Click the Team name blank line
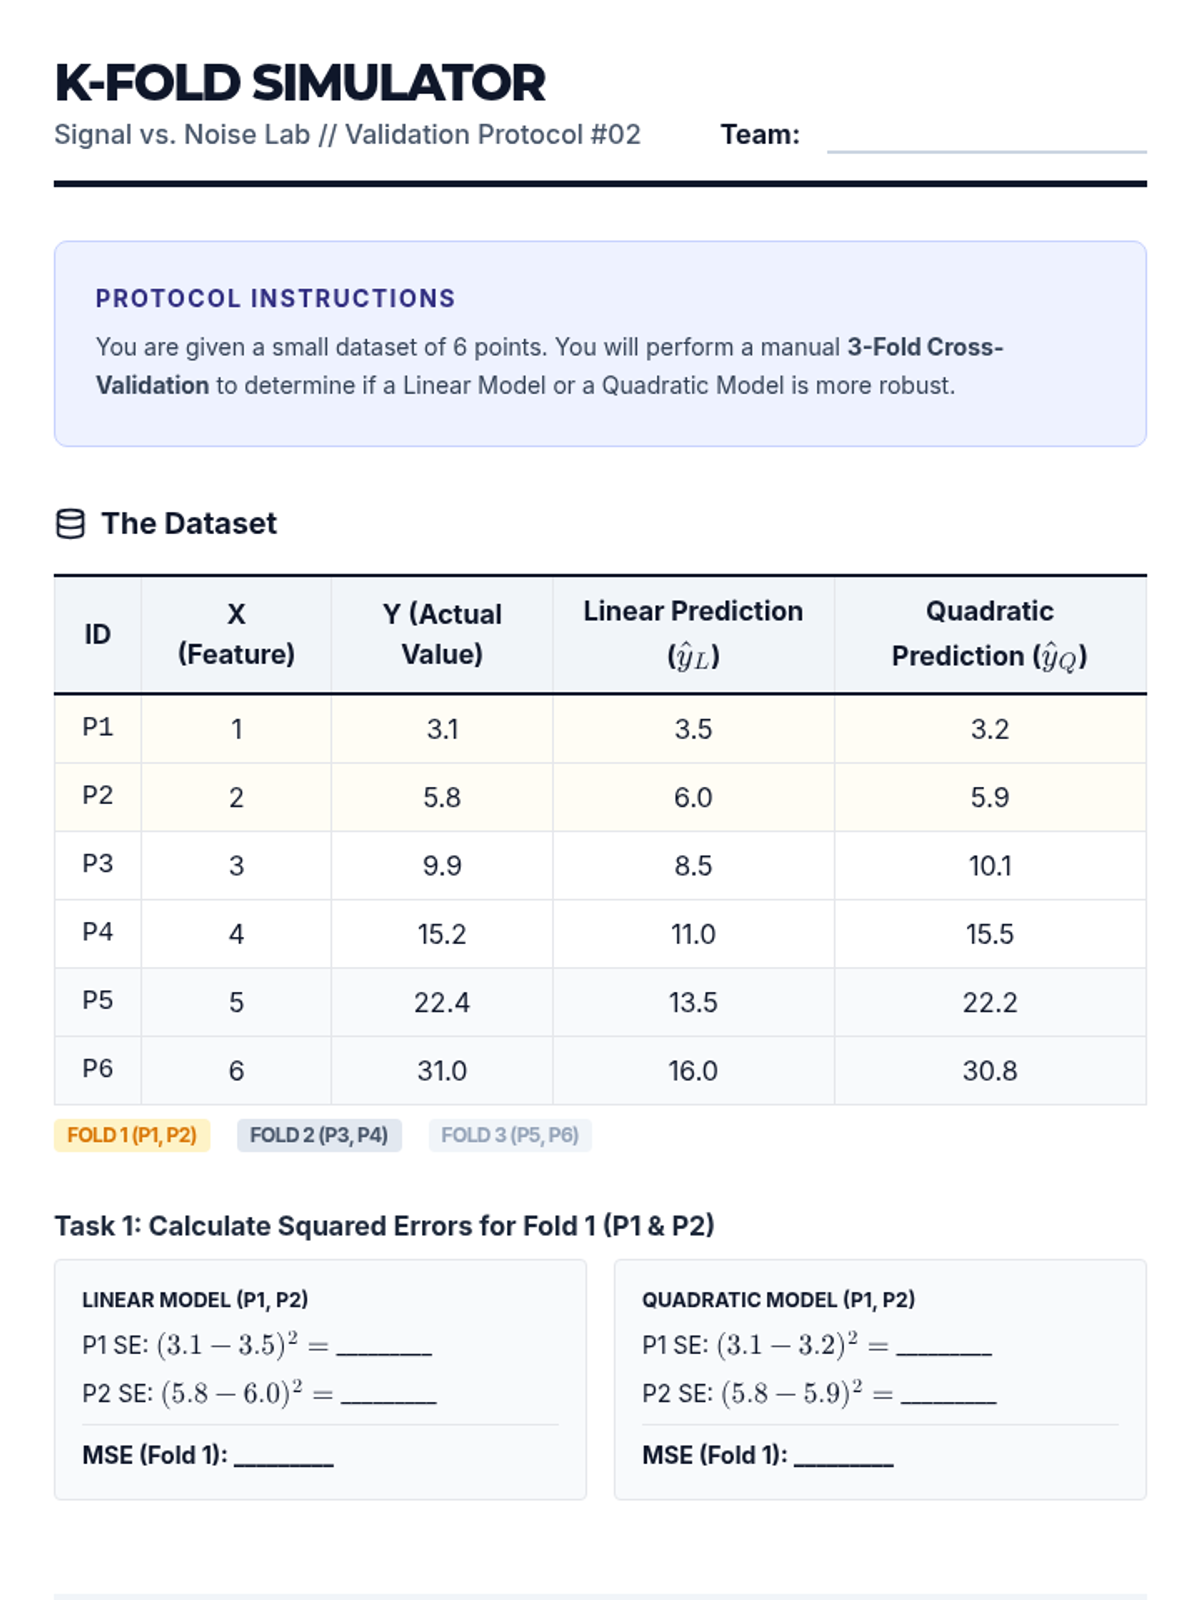Viewport: 1200px width, 1600px height. point(986,138)
